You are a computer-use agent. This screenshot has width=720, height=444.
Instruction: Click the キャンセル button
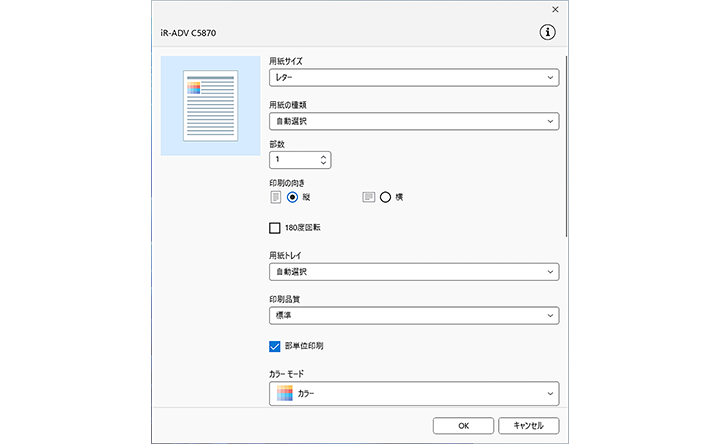[x=527, y=425]
